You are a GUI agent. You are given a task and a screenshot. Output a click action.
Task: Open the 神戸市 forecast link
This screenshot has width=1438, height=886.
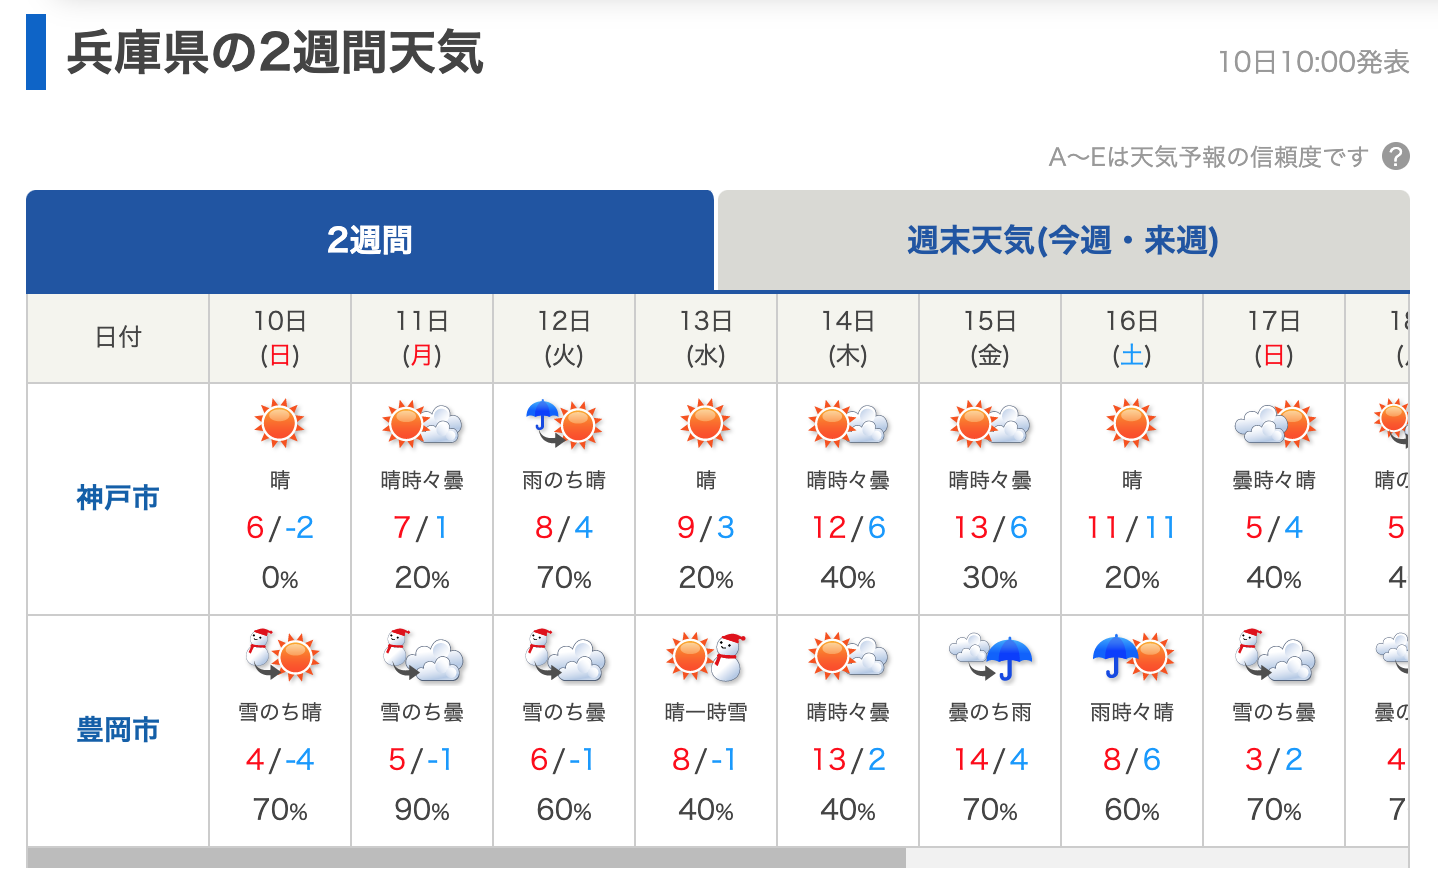(118, 497)
